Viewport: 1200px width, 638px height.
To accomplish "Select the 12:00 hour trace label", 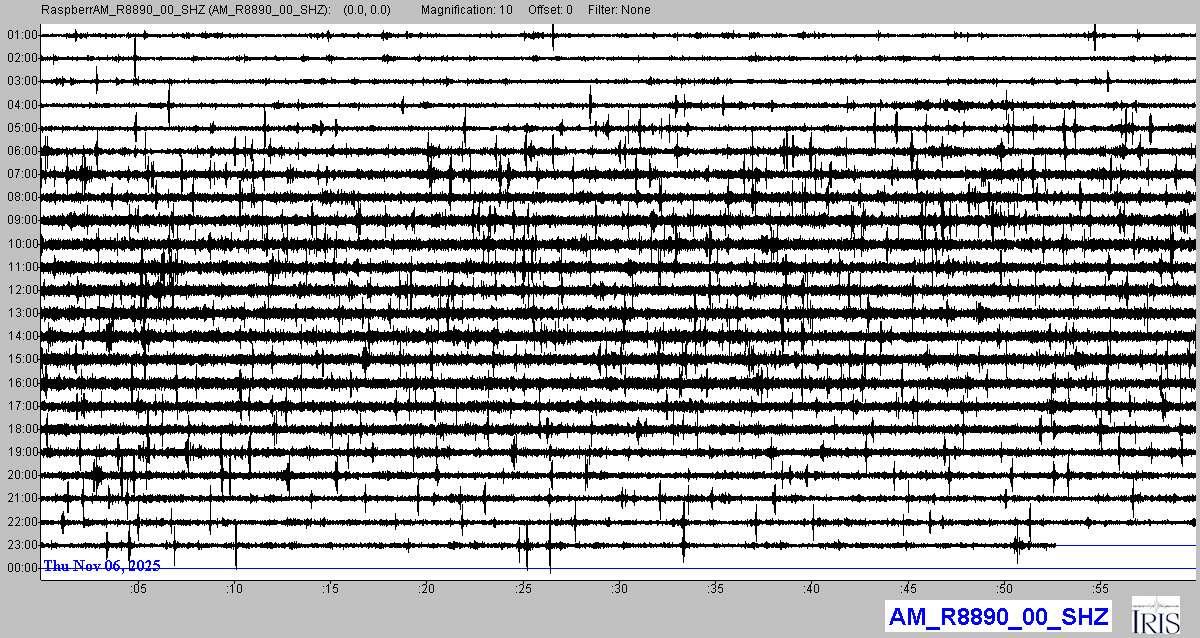I will pyautogui.click(x=22, y=290).
